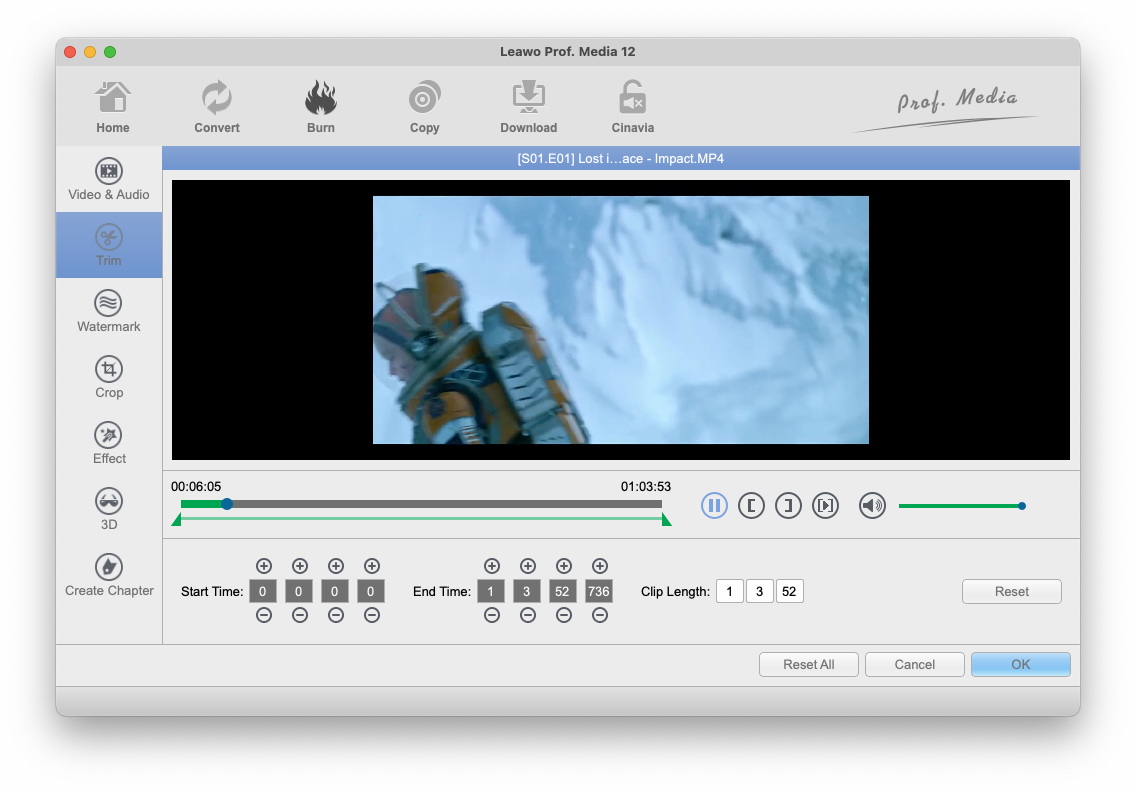Open the Burn module
Screen dimensions: 1136x790
click(321, 107)
